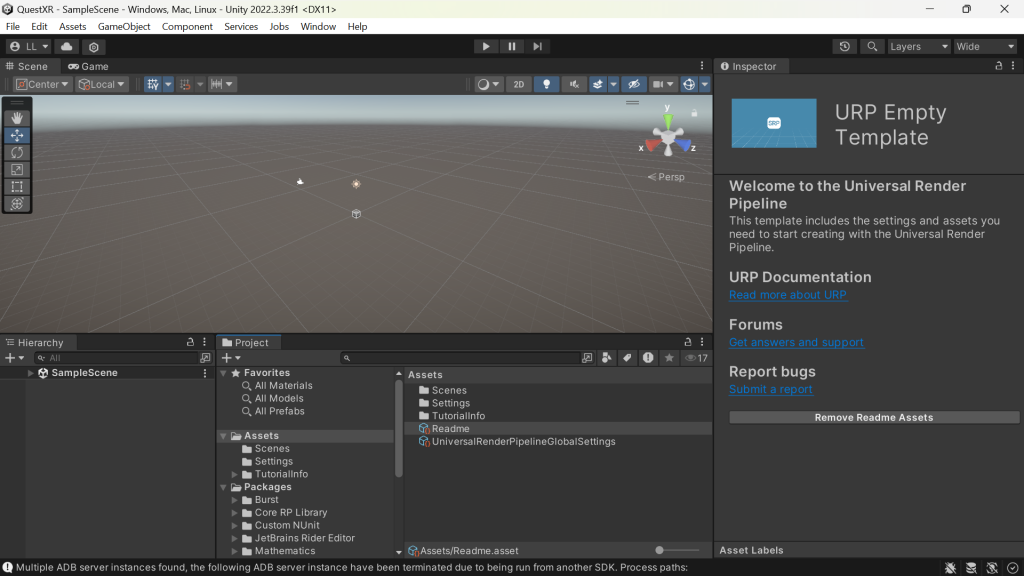Screen dimensions: 1024x576
Task: Open the LL account dropdown
Action: tap(29, 46)
